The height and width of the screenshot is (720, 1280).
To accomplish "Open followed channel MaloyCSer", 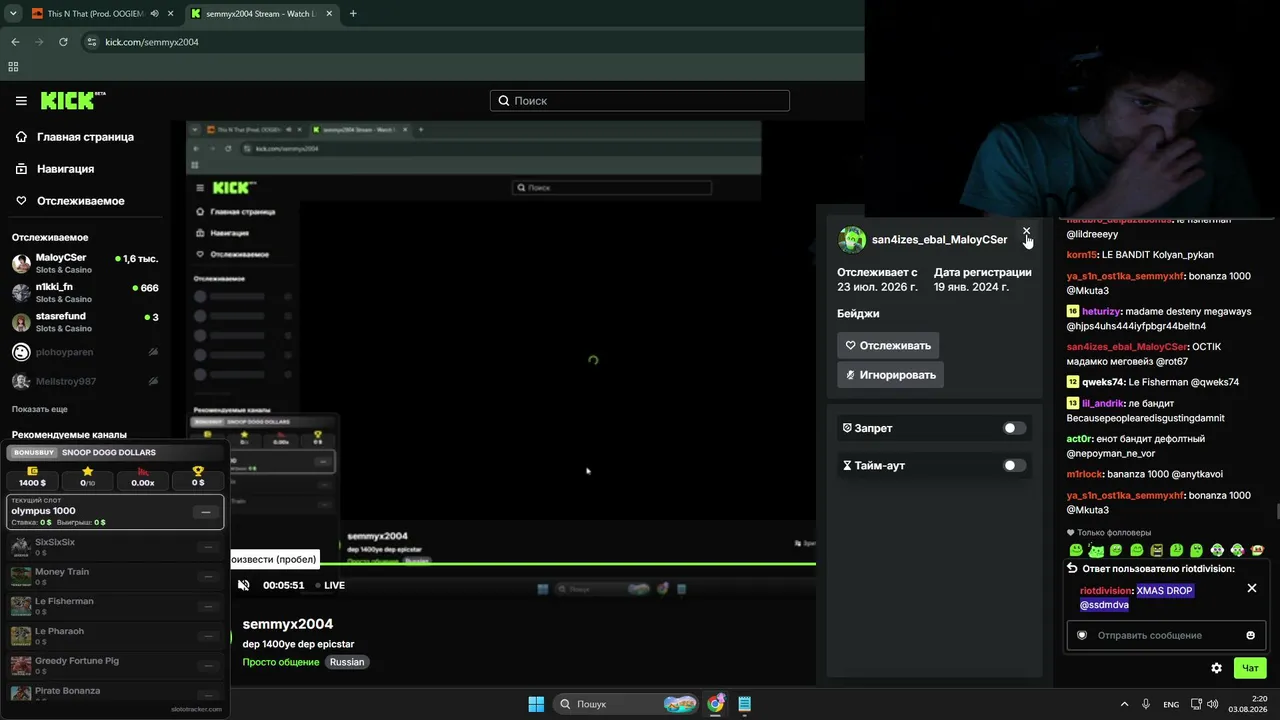I will [85, 263].
